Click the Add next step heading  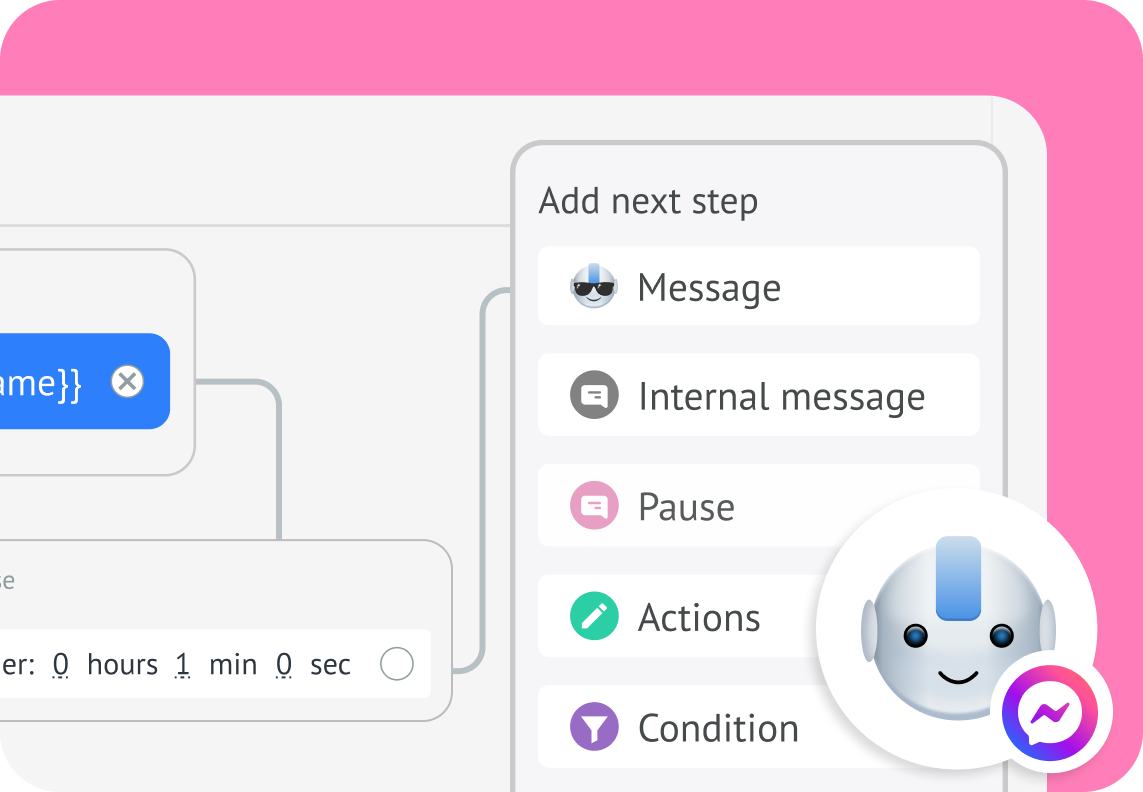(x=648, y=201)
